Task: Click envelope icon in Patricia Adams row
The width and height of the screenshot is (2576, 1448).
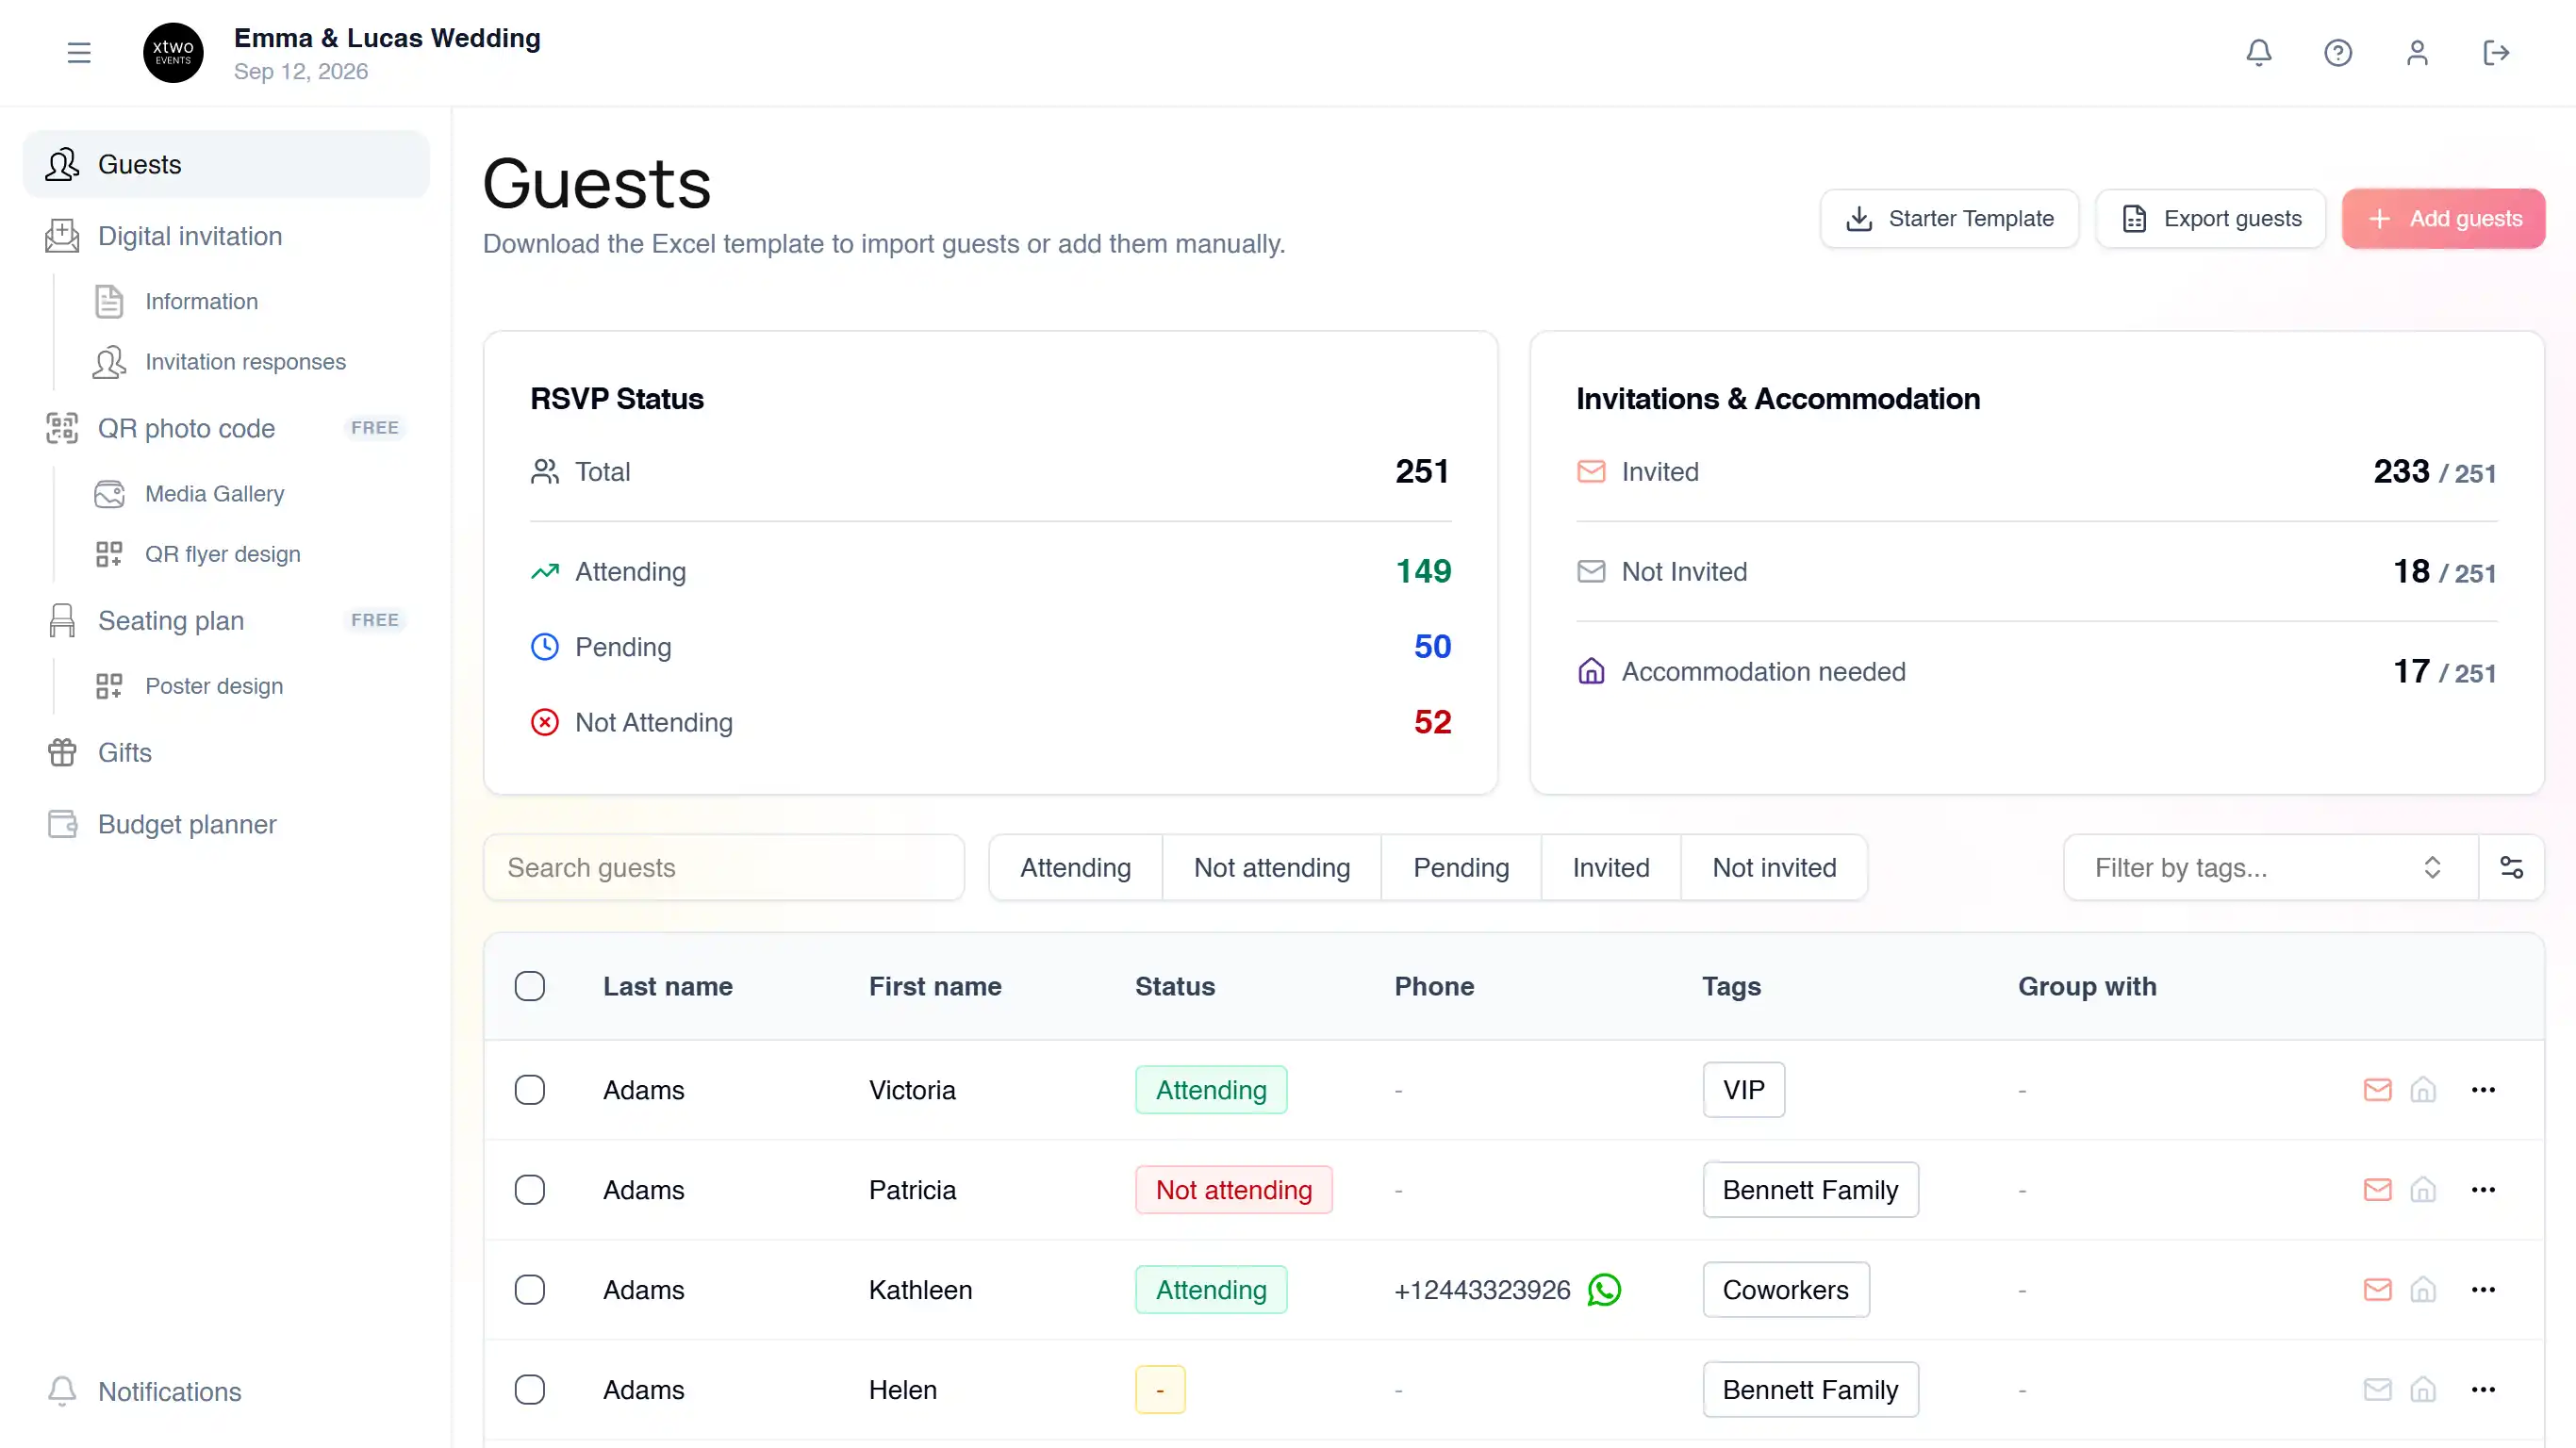Action: point(2377,1189)
